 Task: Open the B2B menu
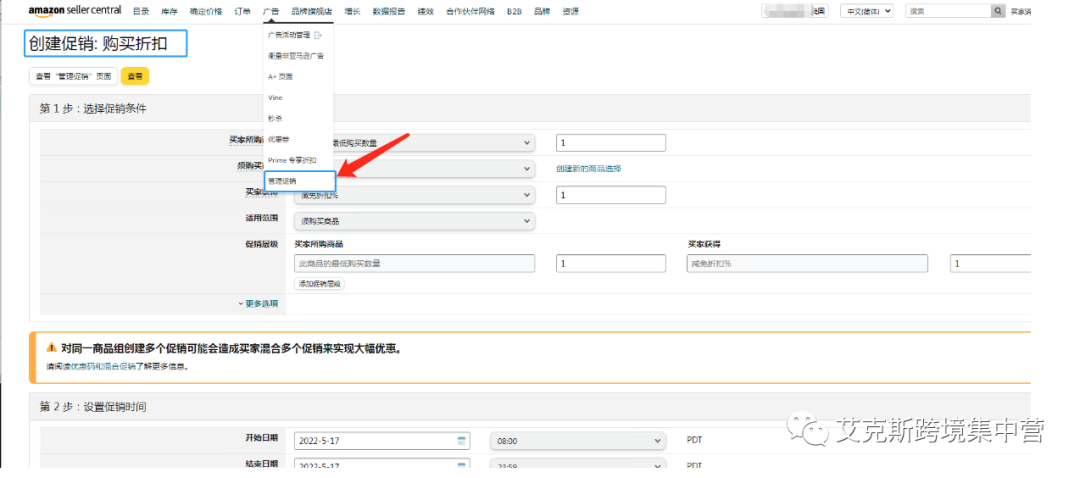point(514,11)
